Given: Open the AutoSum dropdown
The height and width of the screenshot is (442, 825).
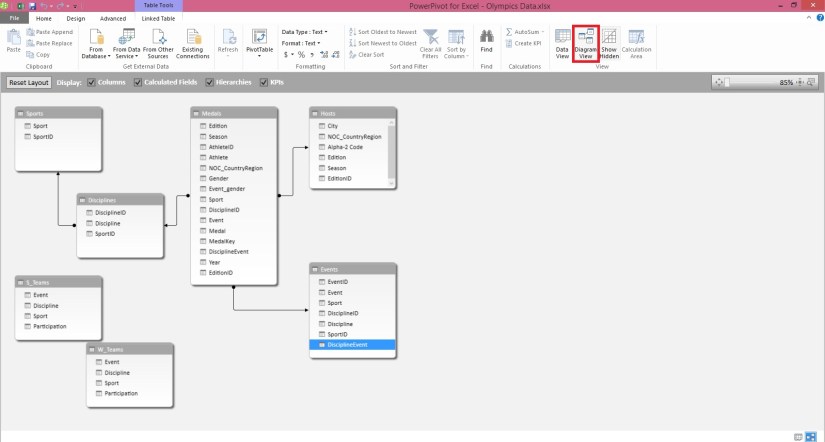Looking at the screenshot, I should (x=525, y=32).
